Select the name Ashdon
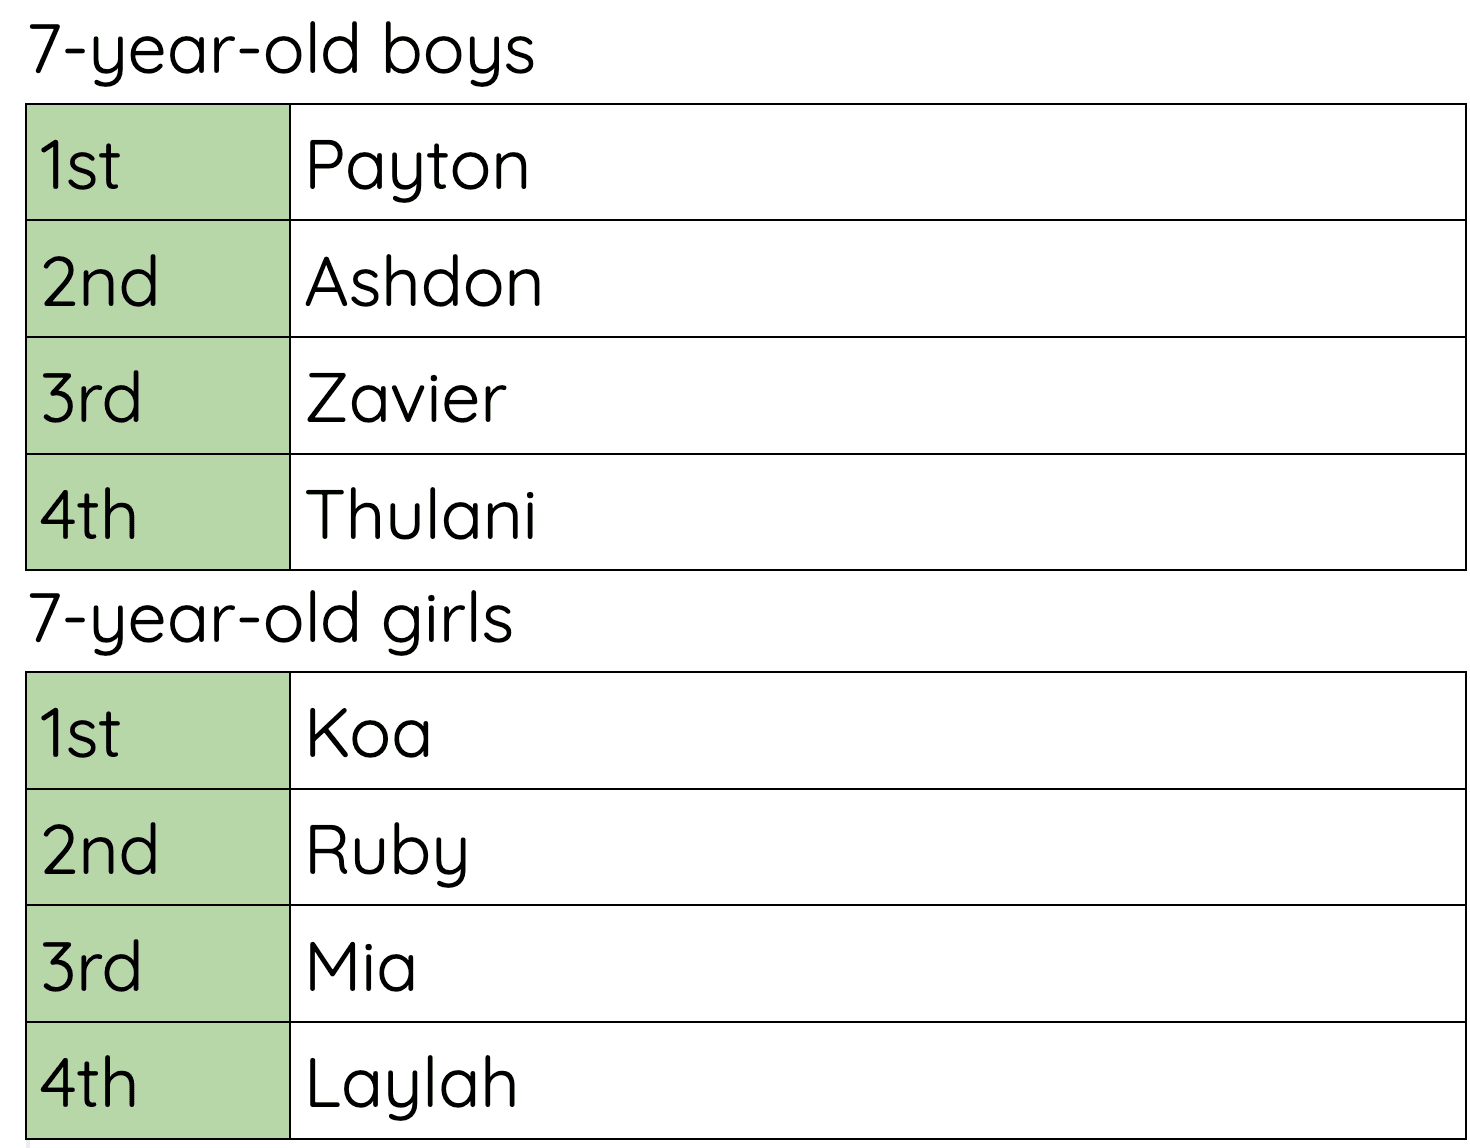 [x=424, y=282]
